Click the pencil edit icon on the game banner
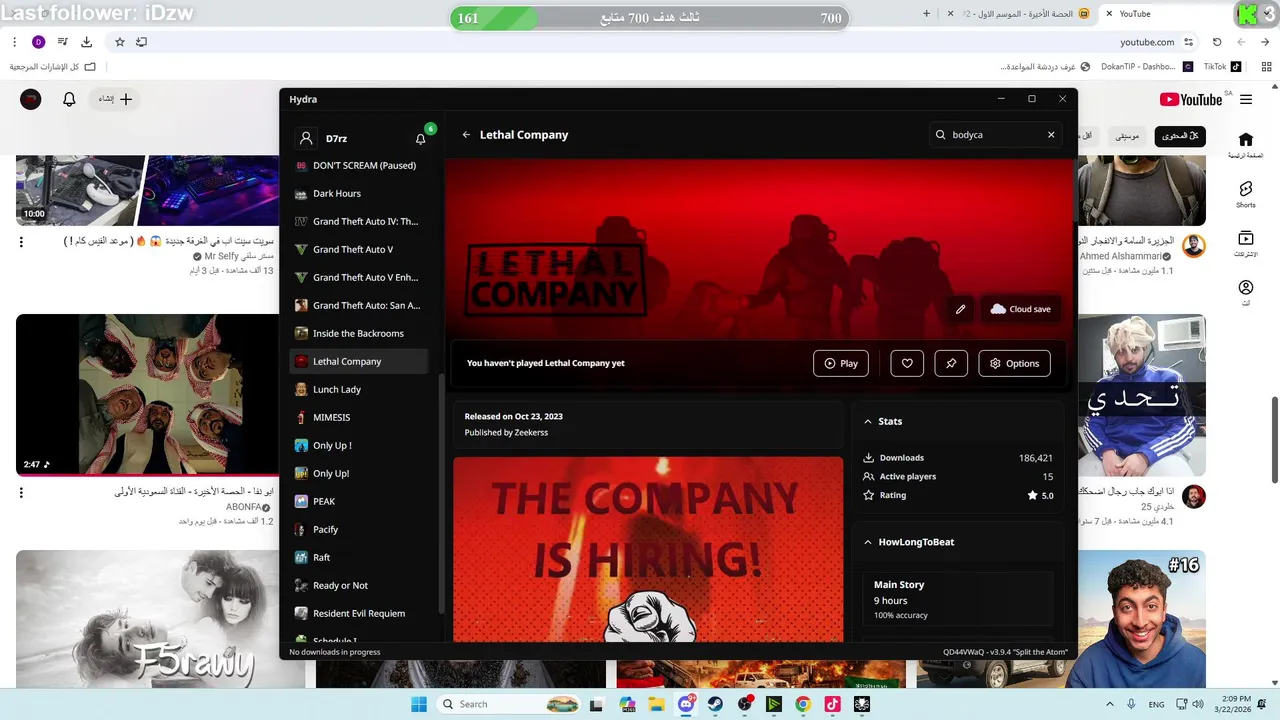The height and width of the screenshot is (720, 1280). coord(960,309)
